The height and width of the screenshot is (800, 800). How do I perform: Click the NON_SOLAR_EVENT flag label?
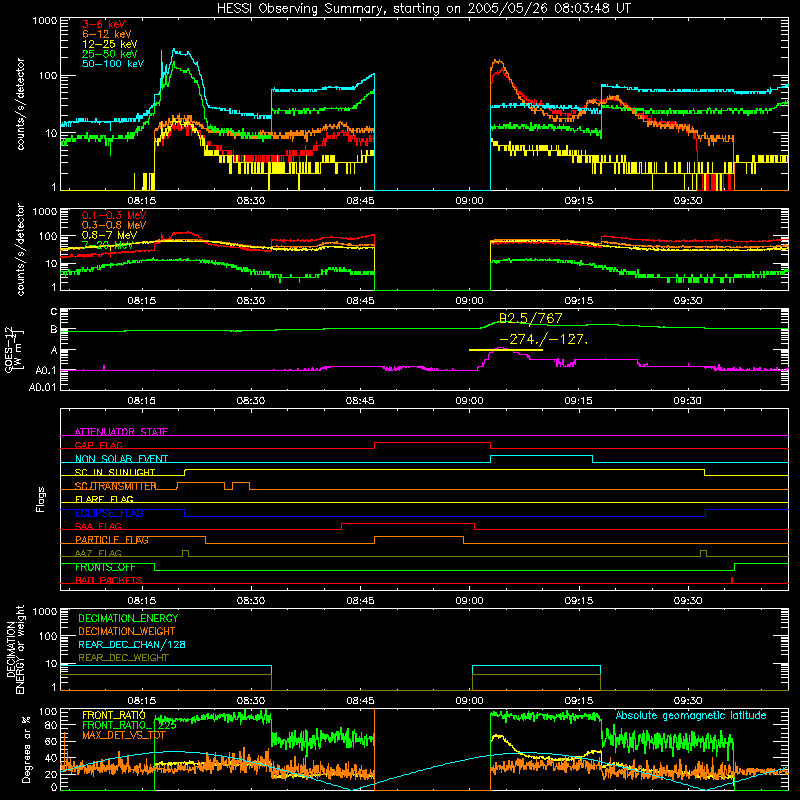coord(121,459)
